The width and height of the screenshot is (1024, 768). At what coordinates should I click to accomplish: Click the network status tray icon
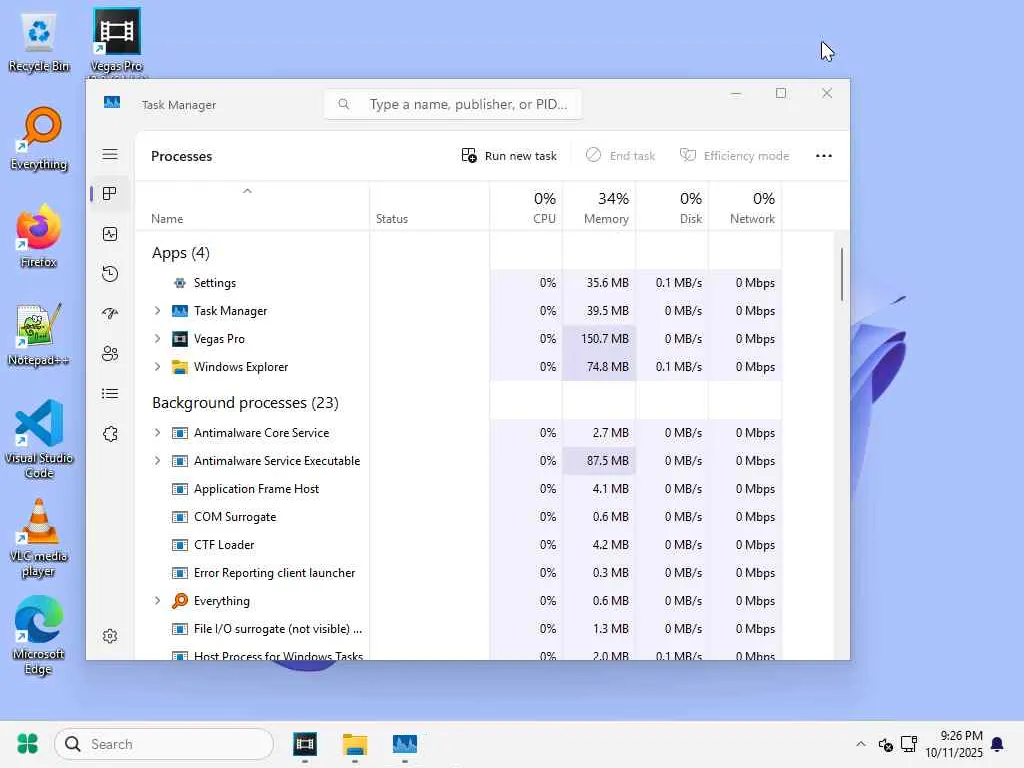(x=909, y=744)
